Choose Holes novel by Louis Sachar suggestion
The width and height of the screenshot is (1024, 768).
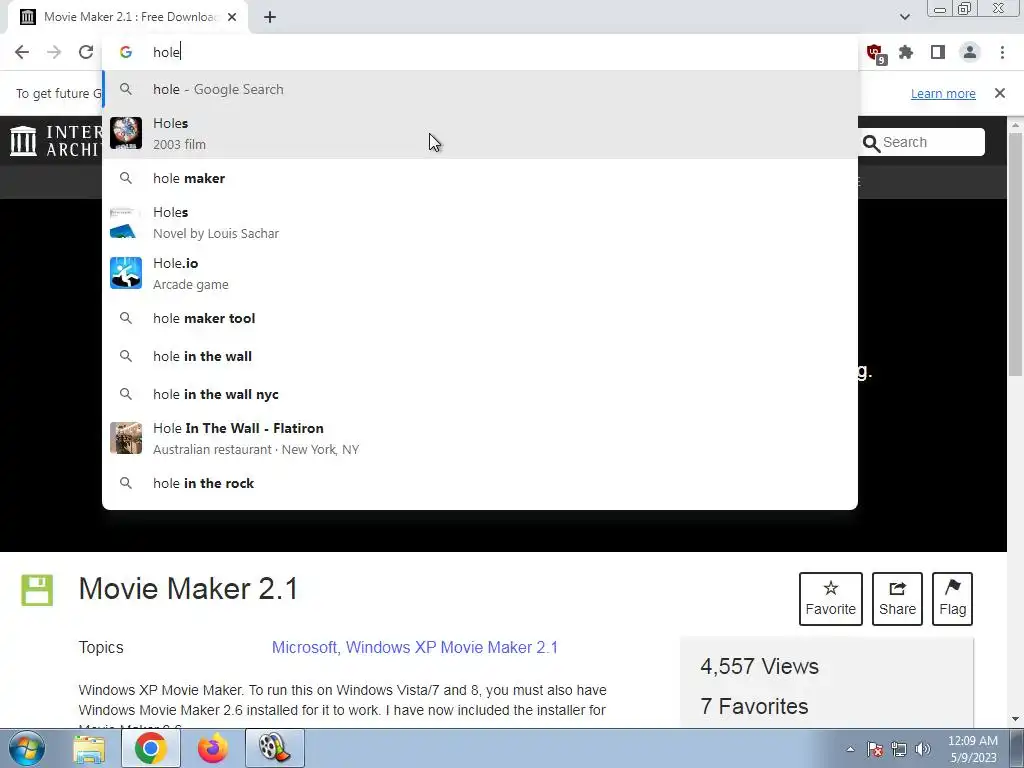480,223
